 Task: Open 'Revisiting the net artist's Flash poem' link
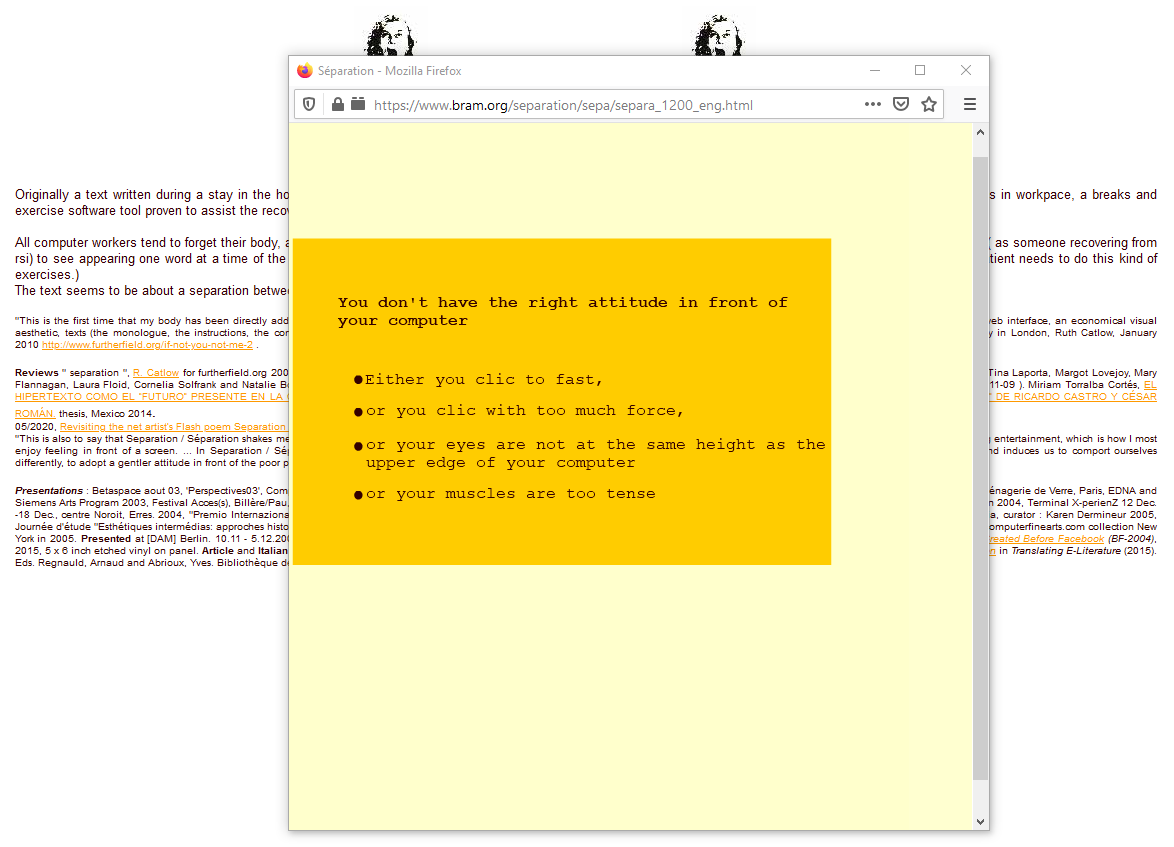coord(173,427)
